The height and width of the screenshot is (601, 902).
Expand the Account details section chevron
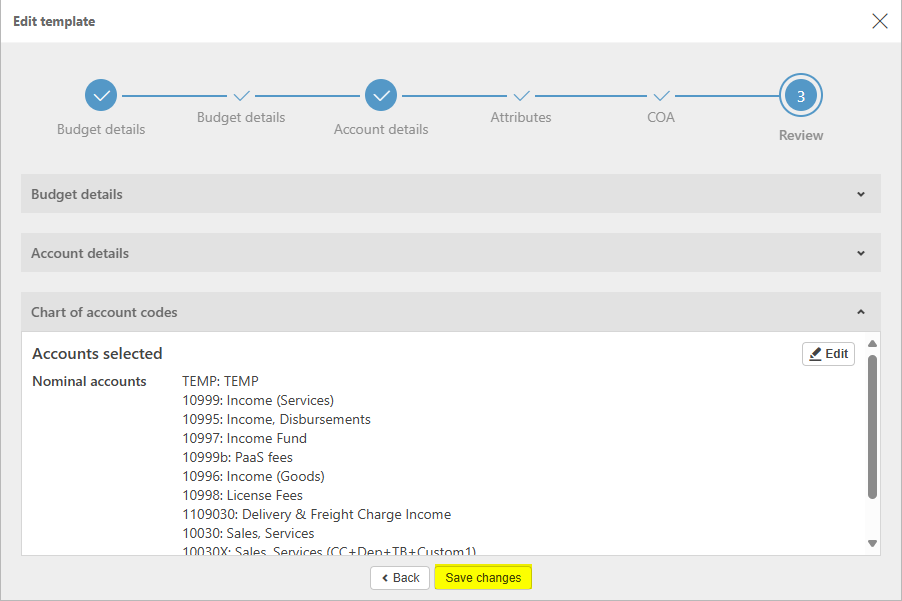861,253
